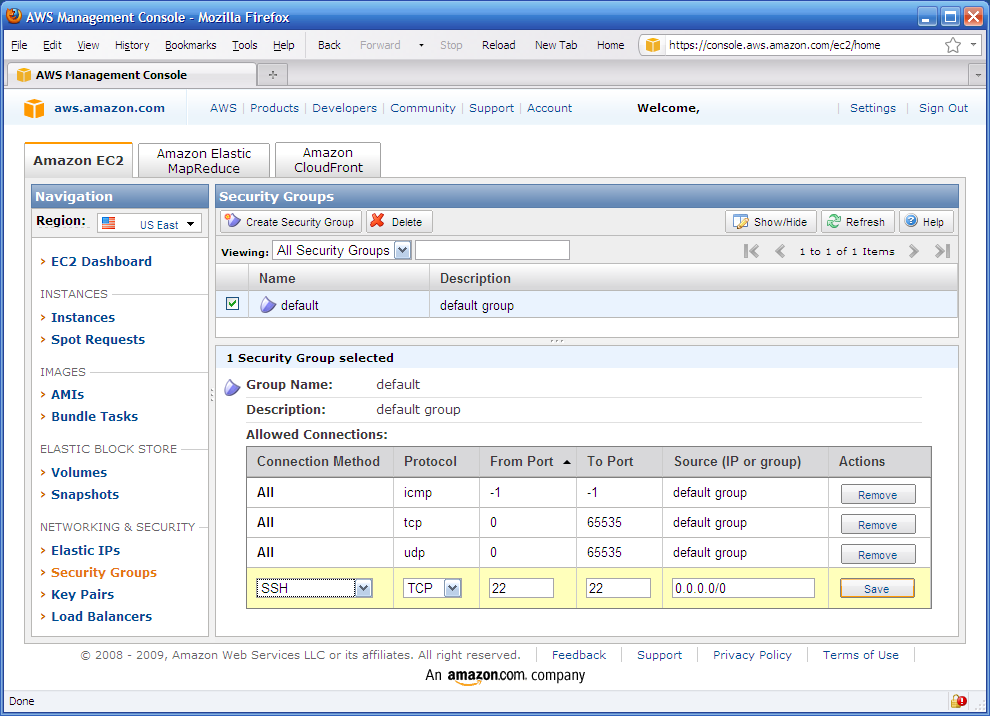Click the bookmark star in address bar
The height and width of the screenshot is (716, 990).
953,45
